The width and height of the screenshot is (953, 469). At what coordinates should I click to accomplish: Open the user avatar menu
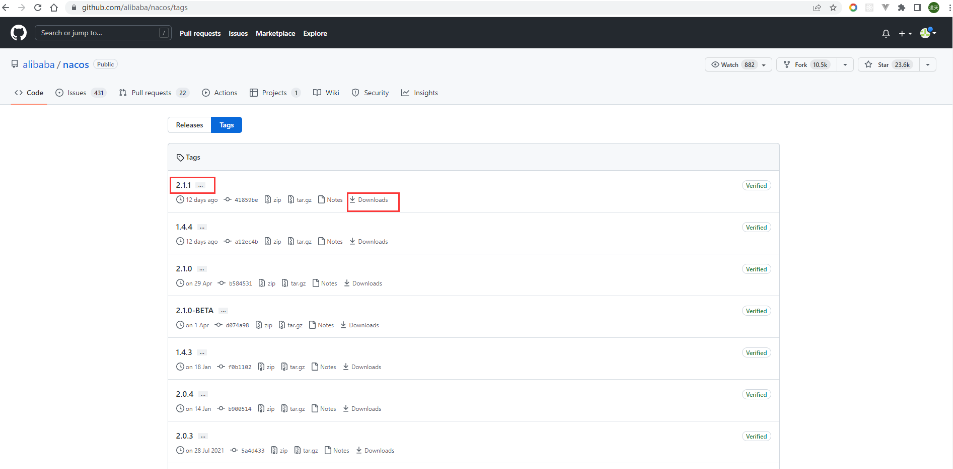pos(927,33)
